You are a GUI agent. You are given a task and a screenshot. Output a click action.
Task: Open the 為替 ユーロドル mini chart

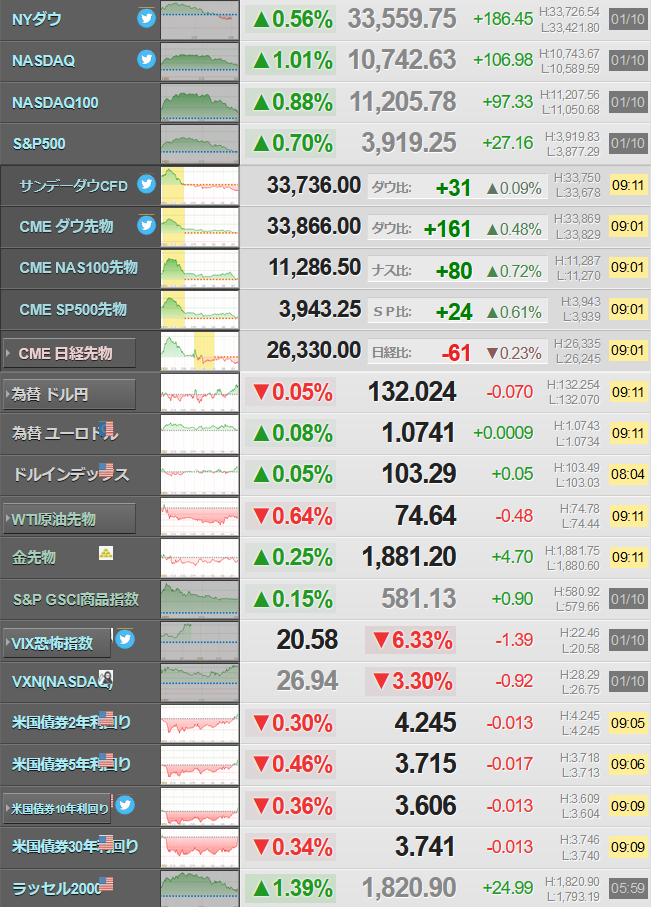coord(200,434)
